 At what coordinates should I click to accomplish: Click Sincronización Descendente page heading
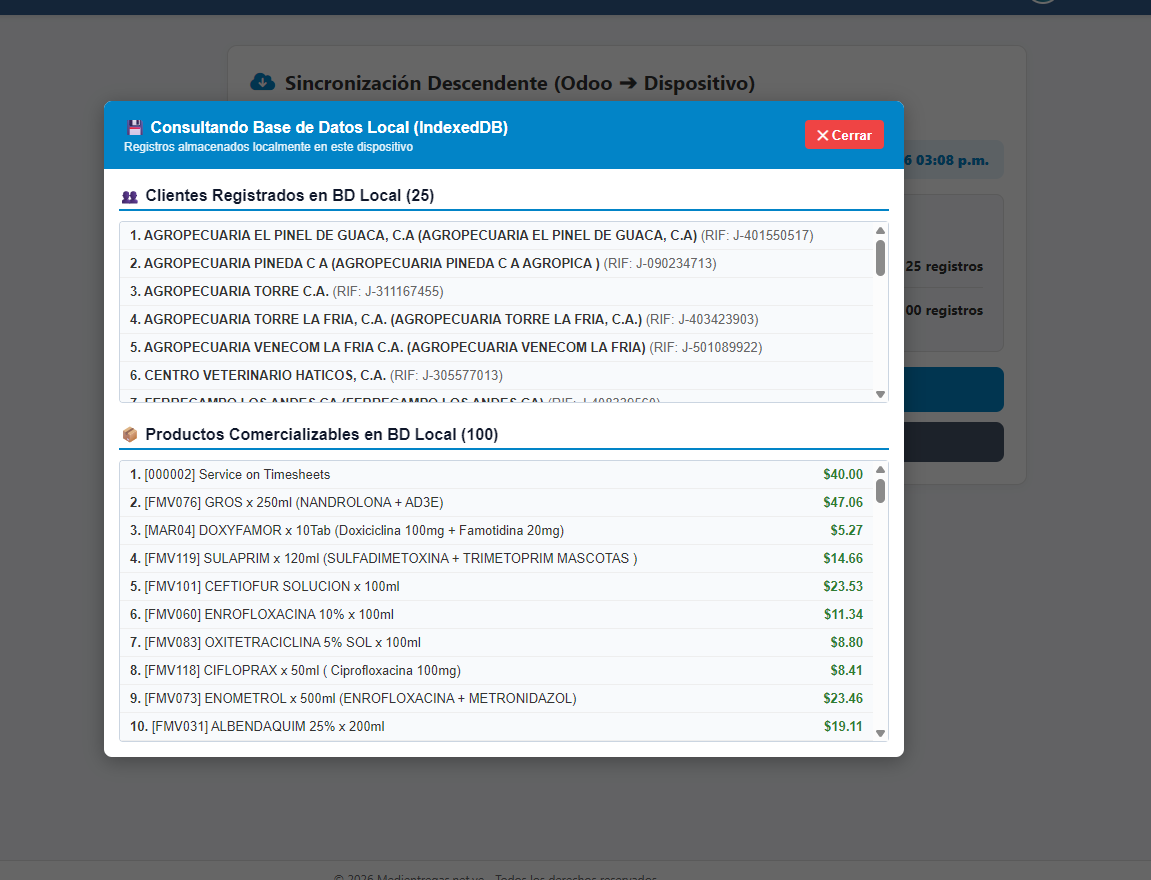click(520, 83)
